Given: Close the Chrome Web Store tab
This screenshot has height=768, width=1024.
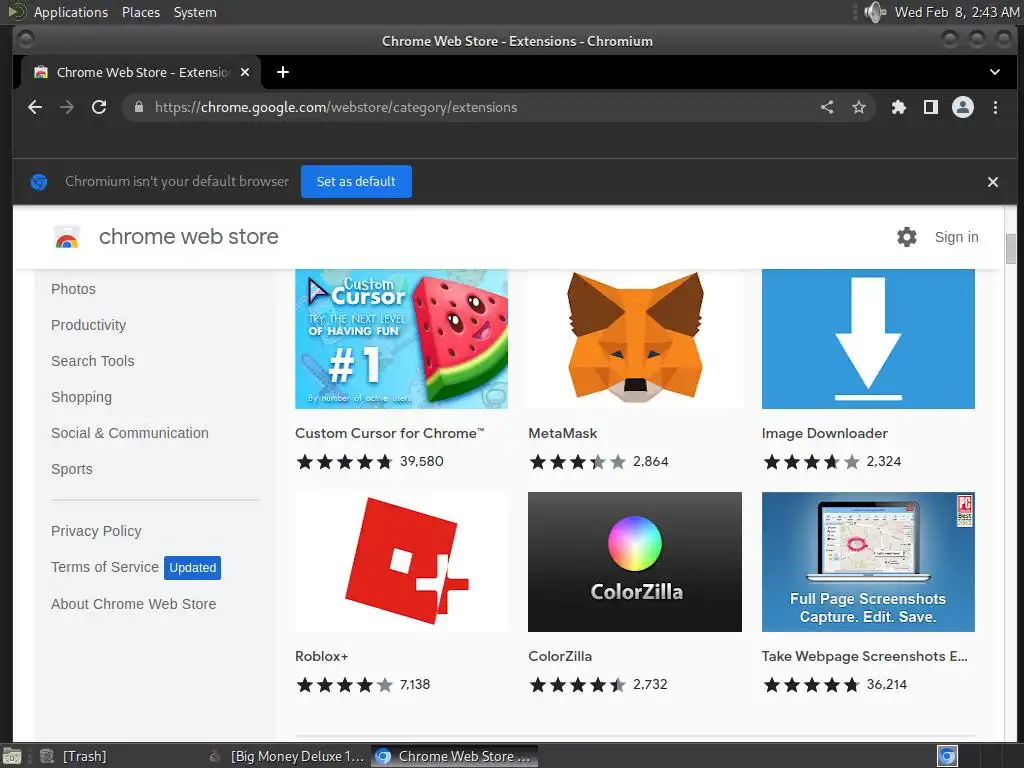Looking at the screenshot, I should [x=245, y=72].
